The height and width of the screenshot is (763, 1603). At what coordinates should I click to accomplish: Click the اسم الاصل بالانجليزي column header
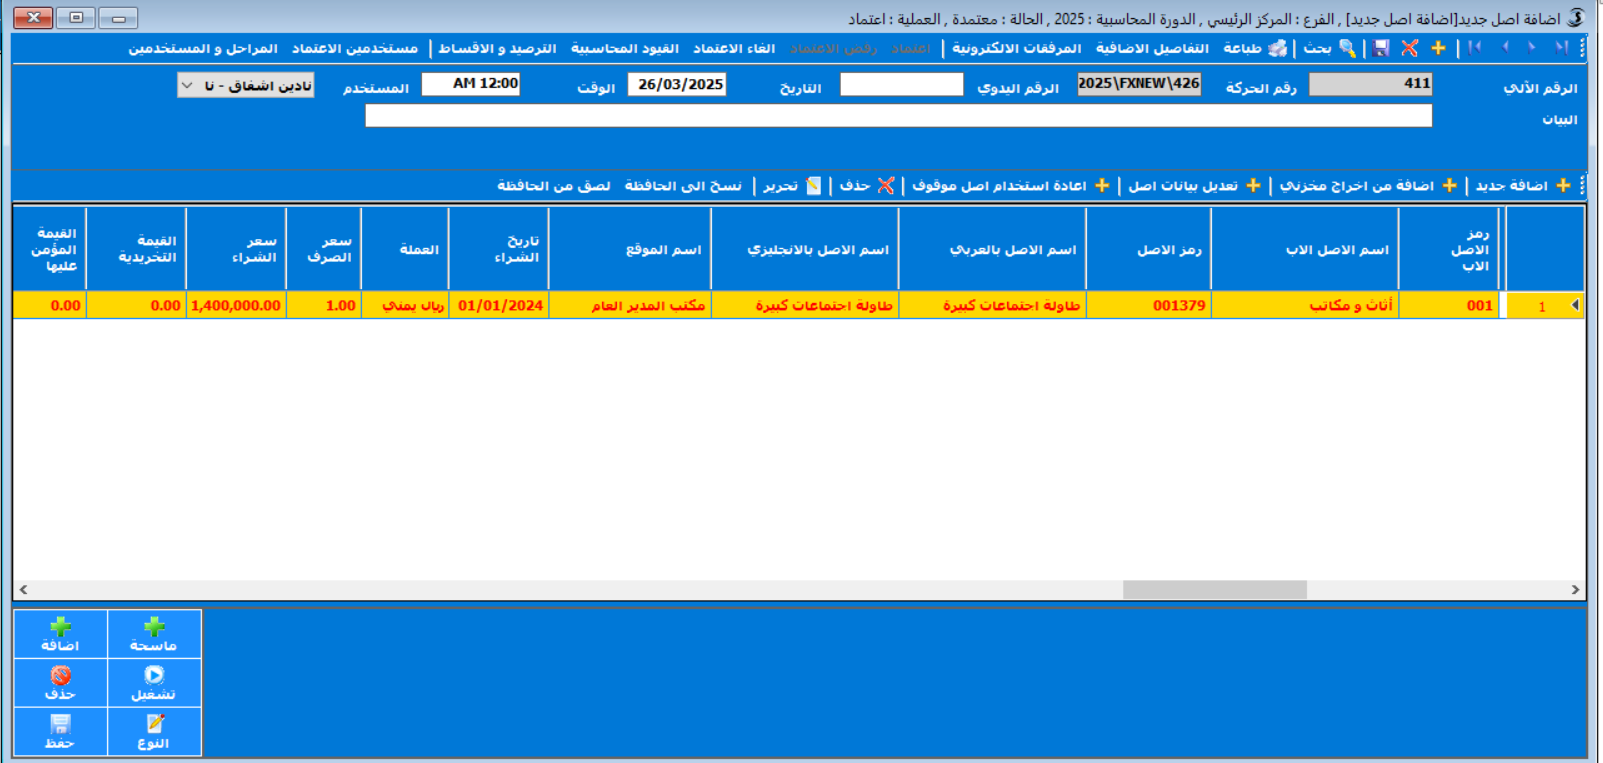click(805, 249)
